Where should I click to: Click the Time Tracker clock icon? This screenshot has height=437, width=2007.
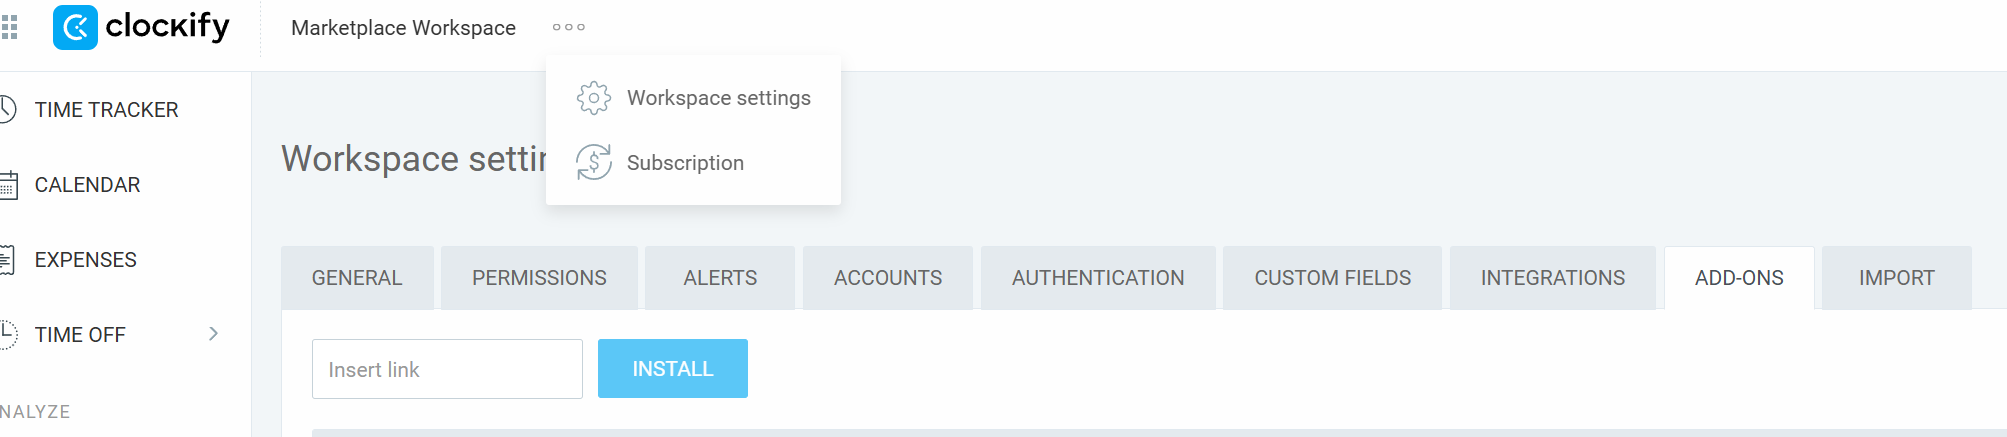(8, 109)
